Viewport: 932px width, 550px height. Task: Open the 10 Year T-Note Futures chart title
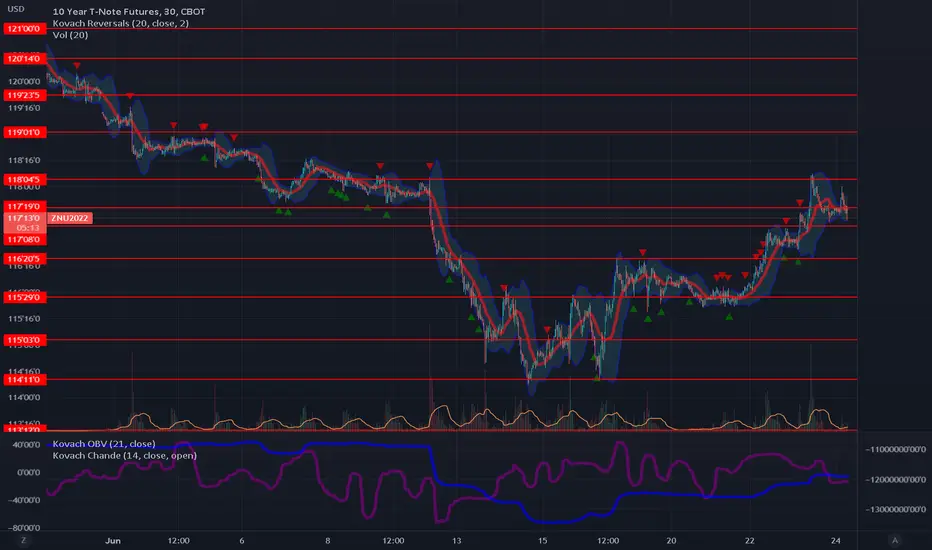[129, 11]
